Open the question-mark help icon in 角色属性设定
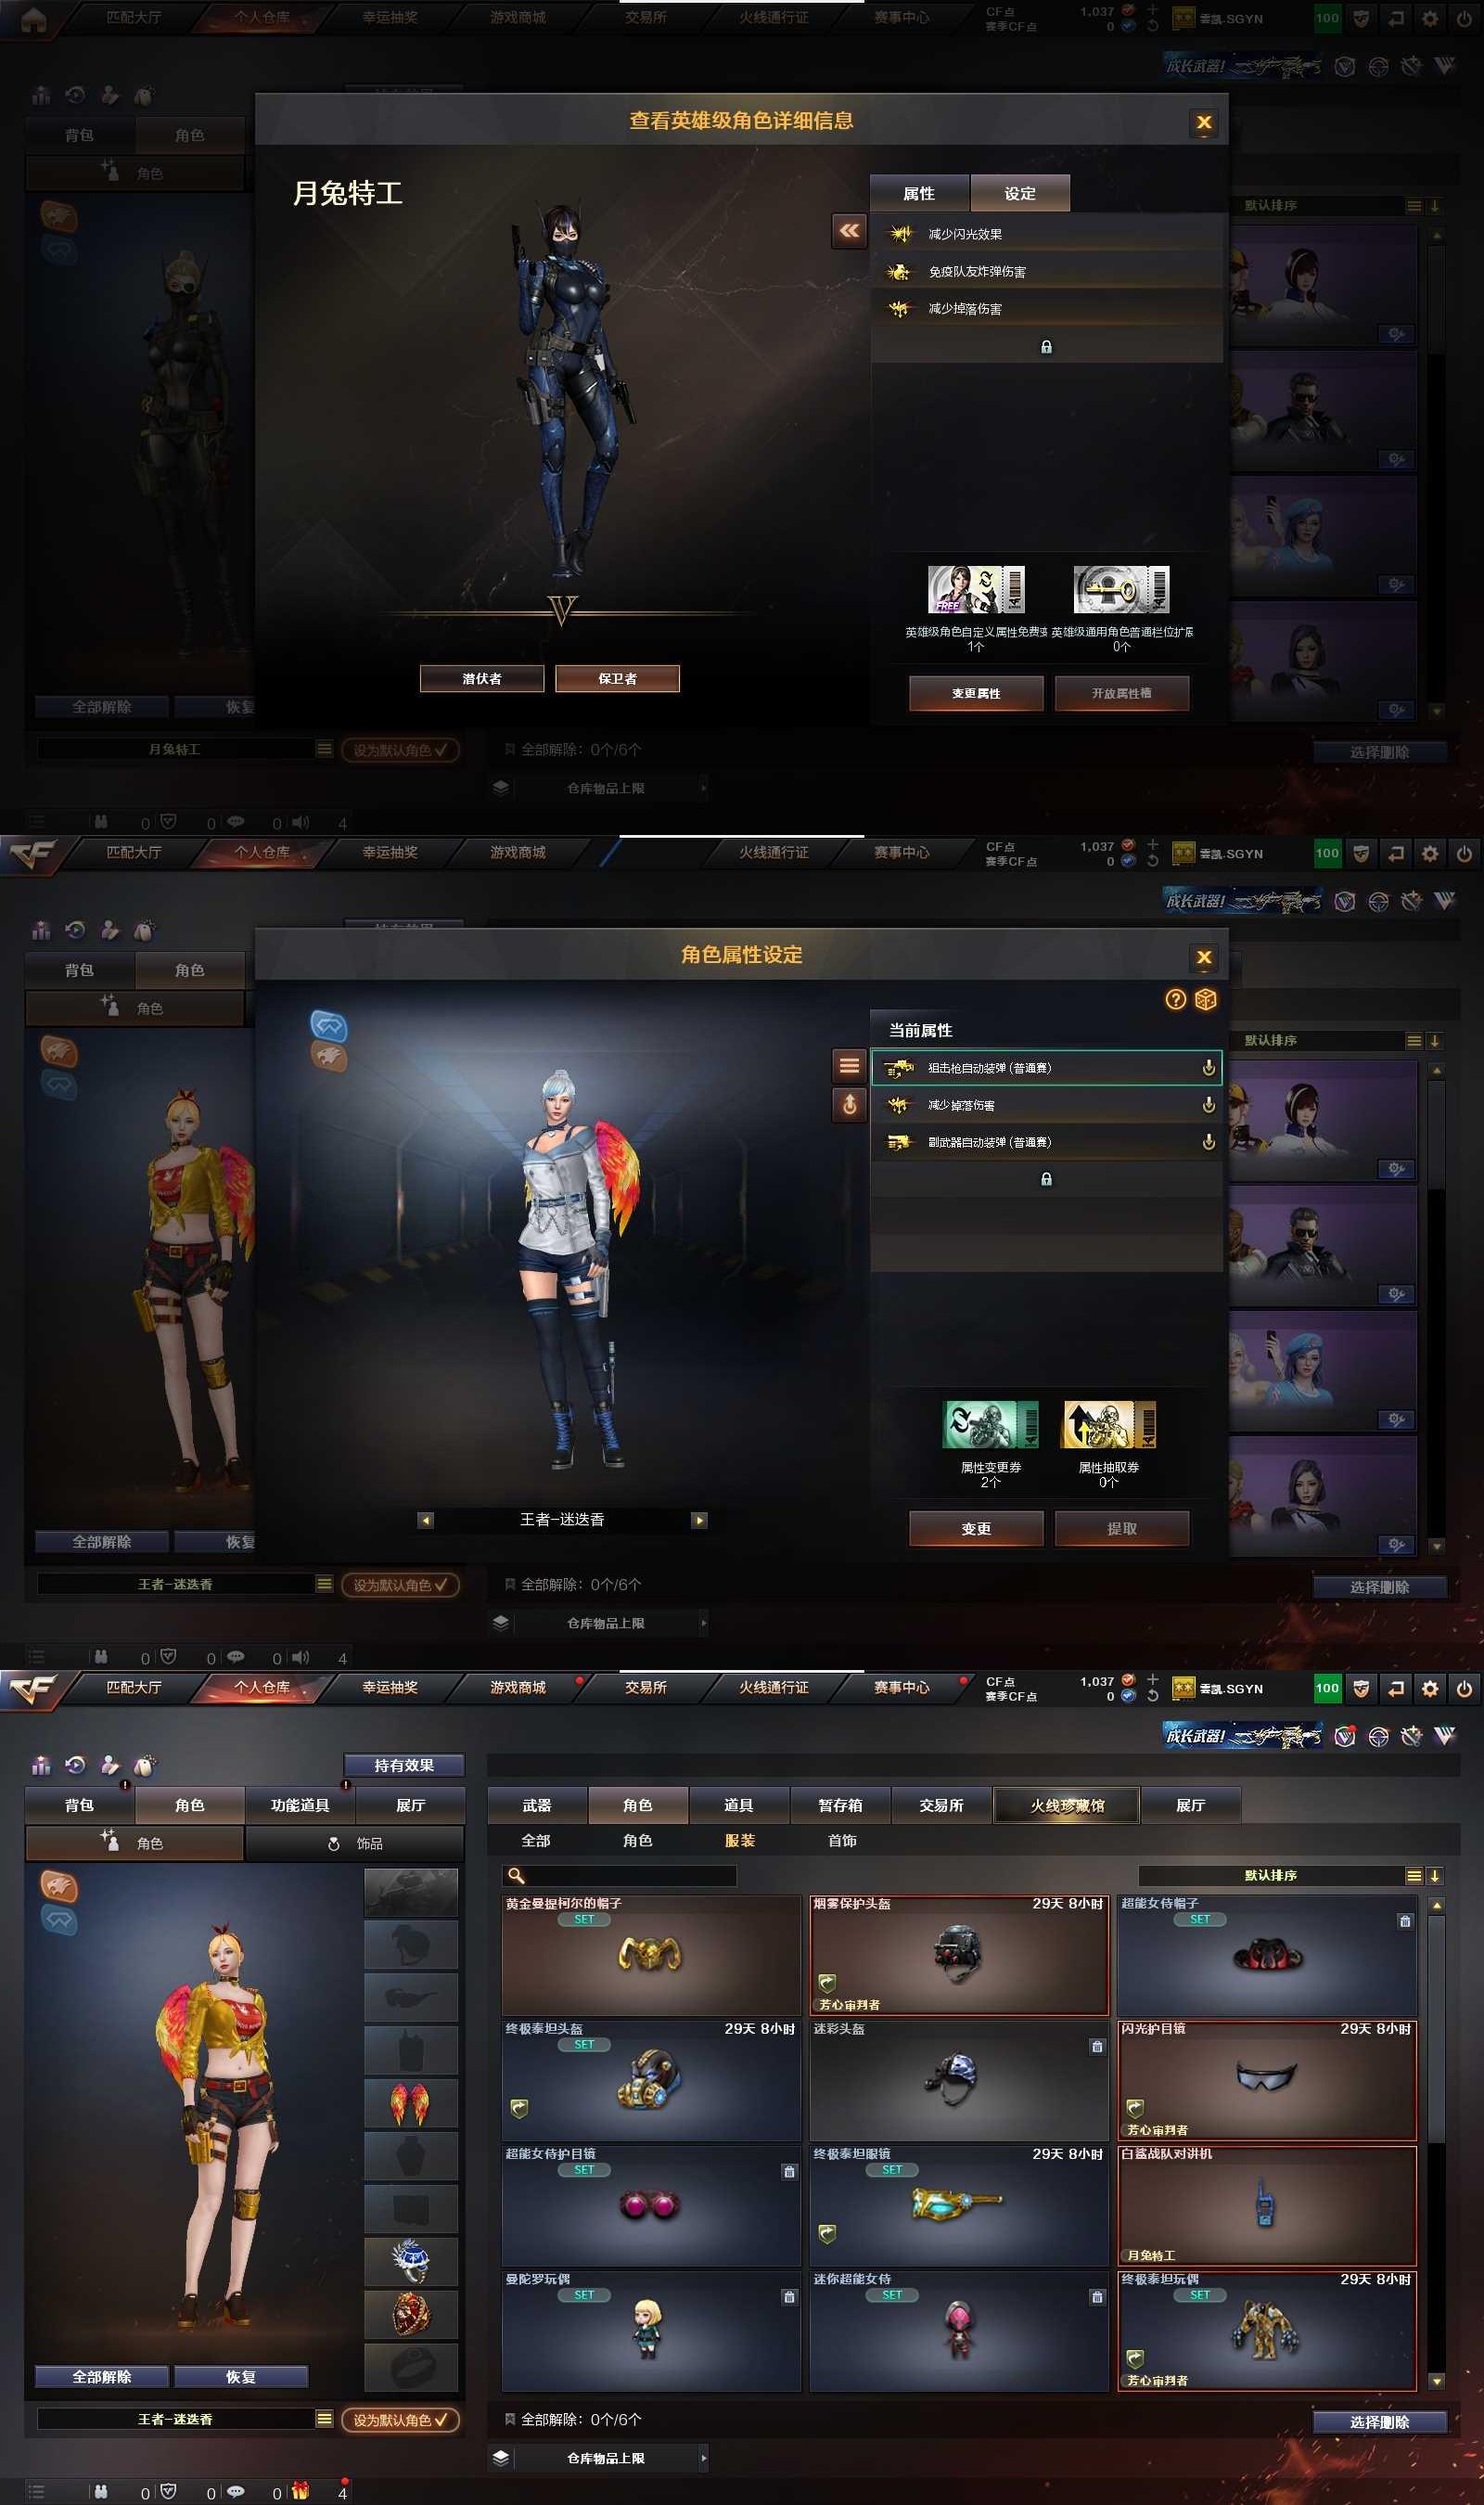The image size is (1484, 2505). coord(1176,999)
